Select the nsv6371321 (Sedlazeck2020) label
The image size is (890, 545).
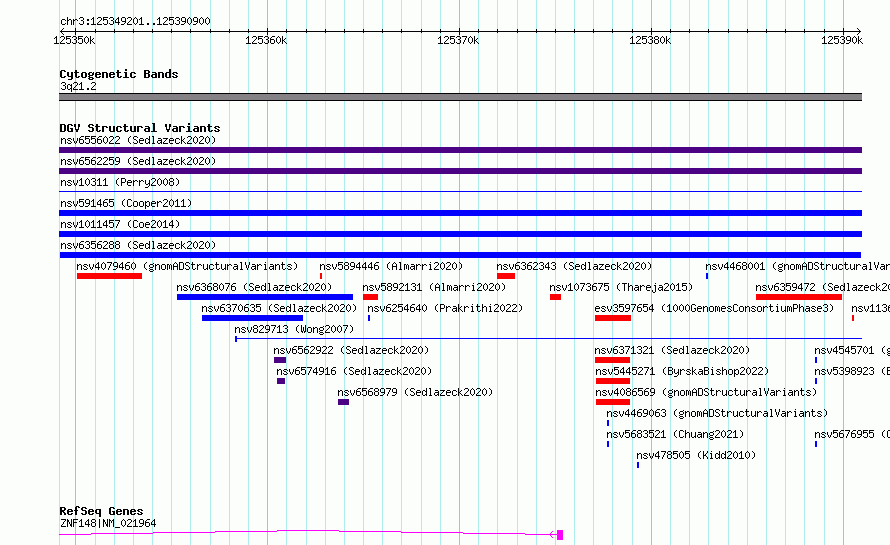[672, 350]
